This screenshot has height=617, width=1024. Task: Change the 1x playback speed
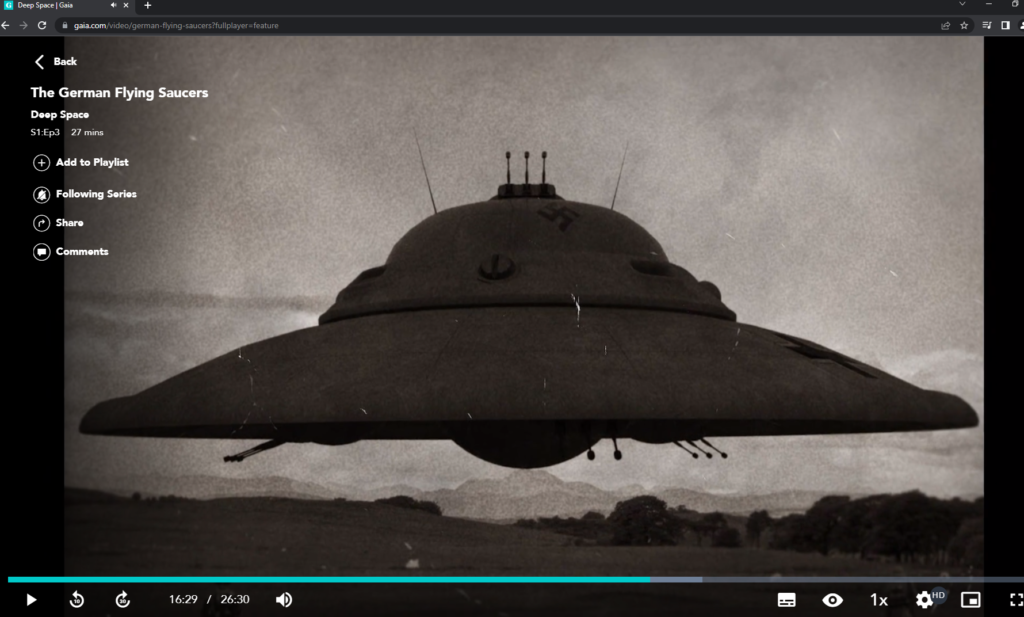pos(878,600)
